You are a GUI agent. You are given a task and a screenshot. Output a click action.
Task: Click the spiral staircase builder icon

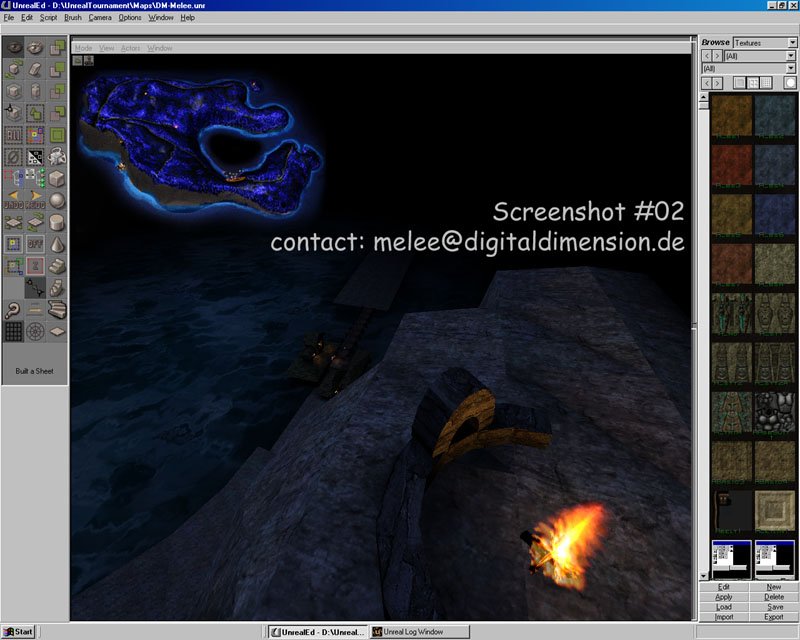57,288
